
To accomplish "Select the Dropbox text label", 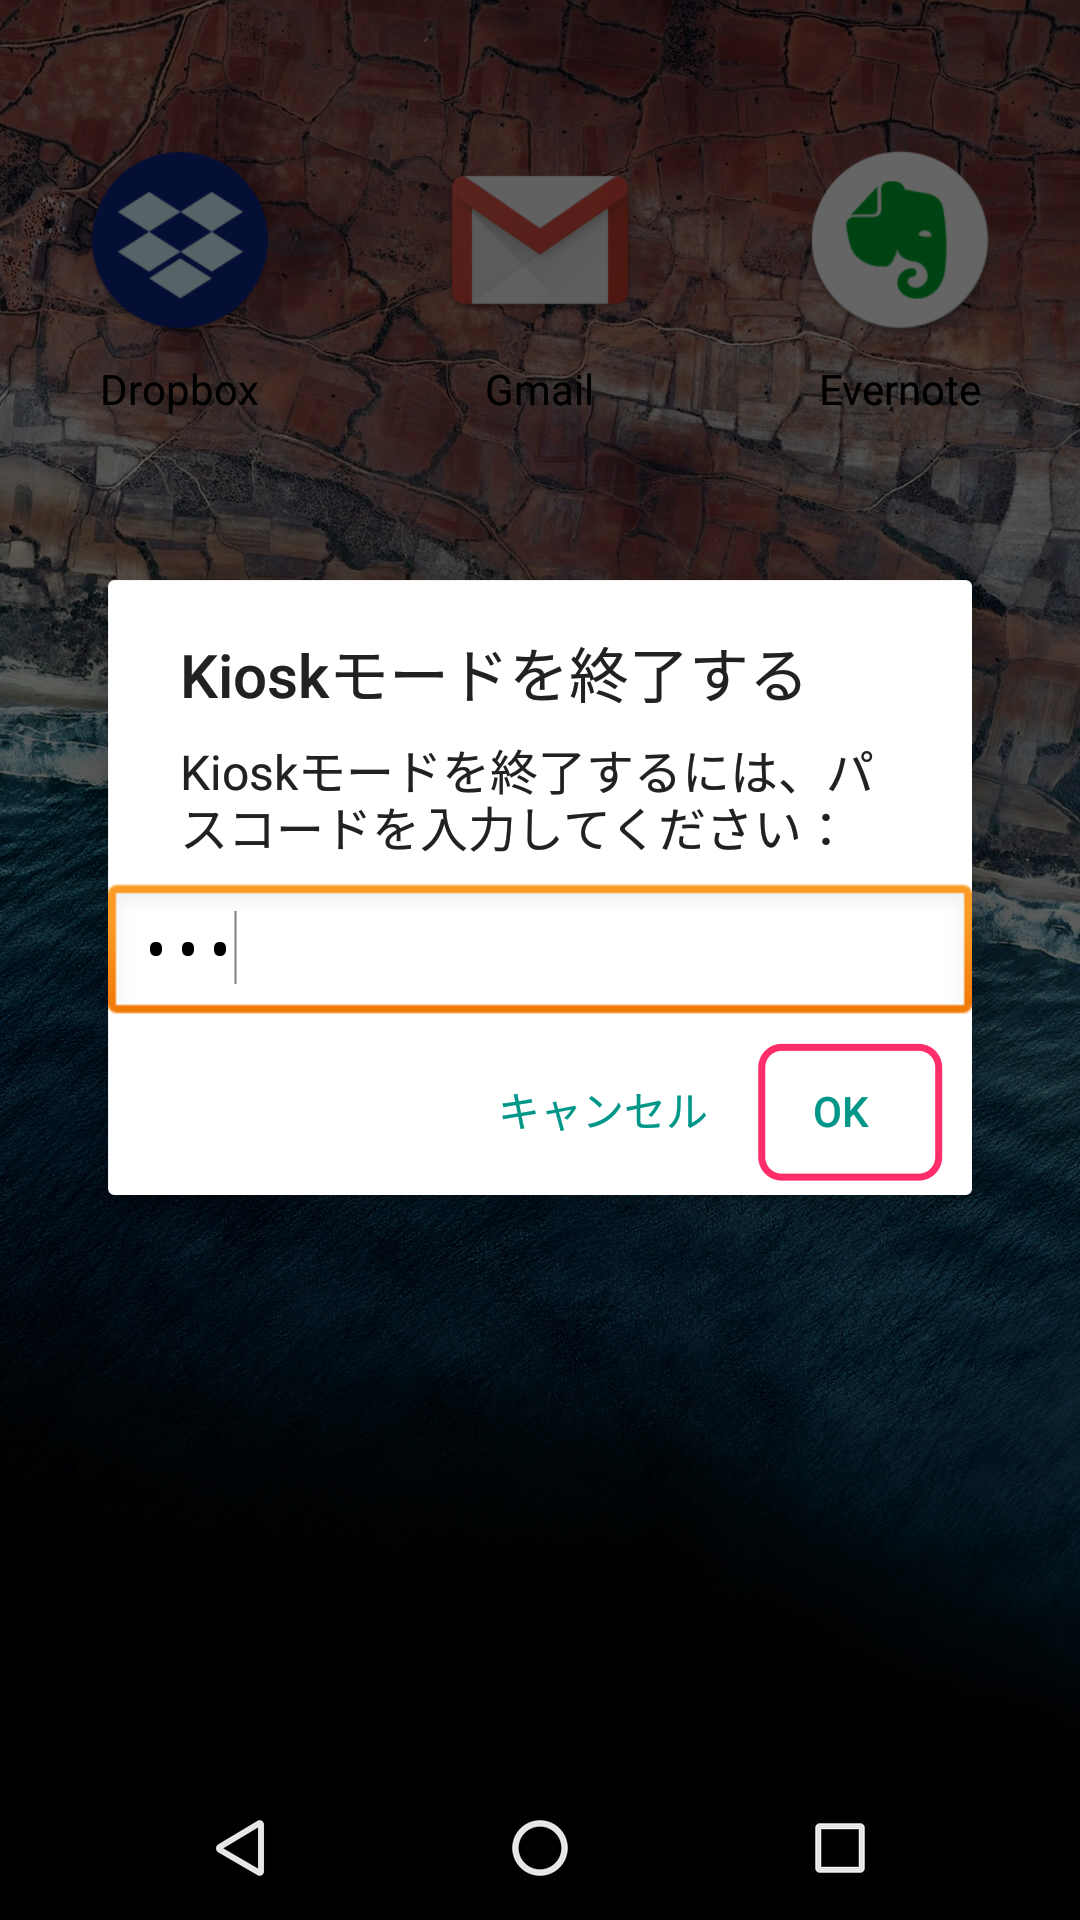I will [180, 391].
